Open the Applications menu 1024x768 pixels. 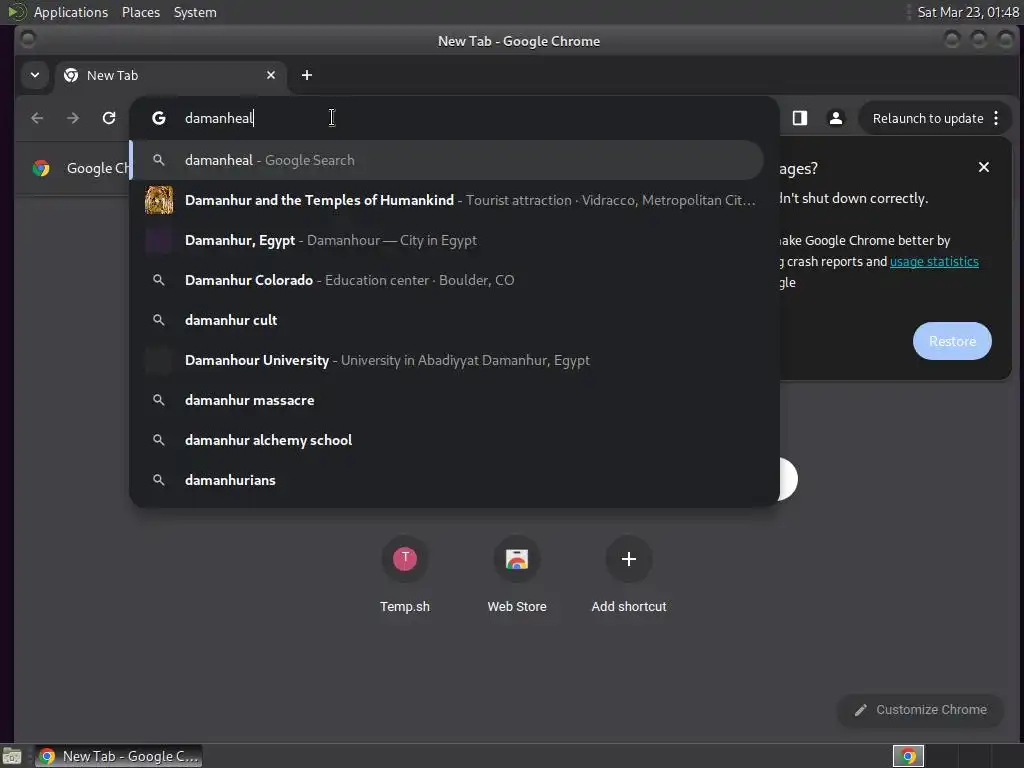[71, 12]
